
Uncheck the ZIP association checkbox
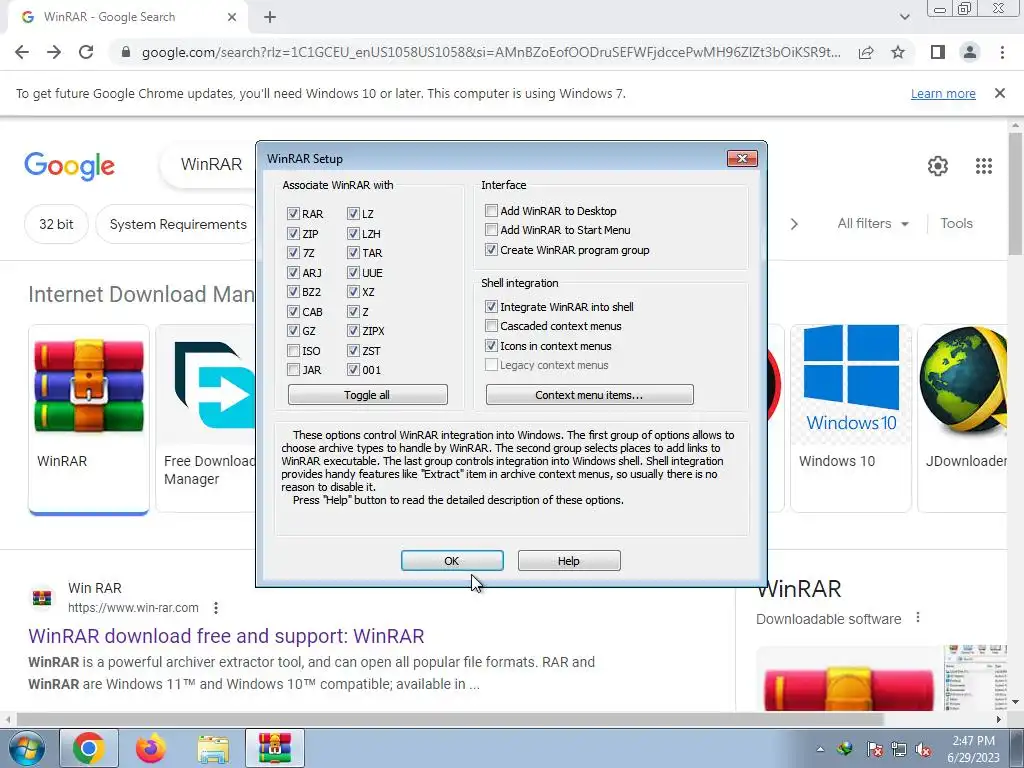pos(293,233)
